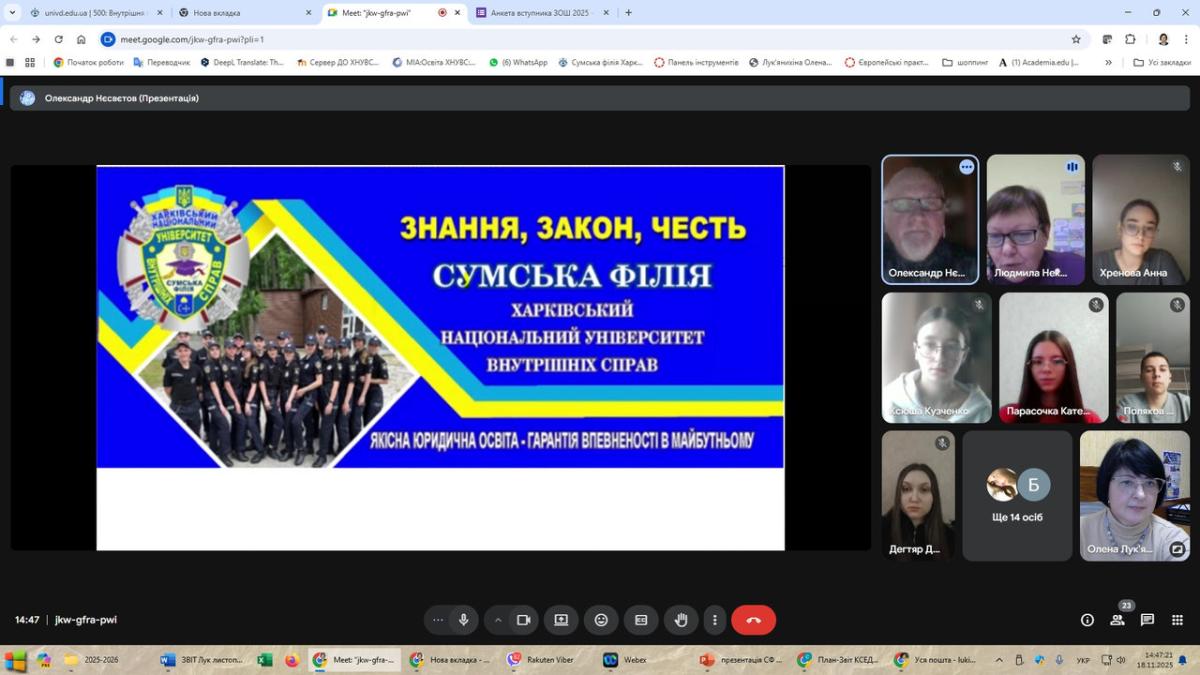The width and height of the screenshot is (1200, 675).
Task: Select the Дегтяр Д... participant tile
Action: click(x=918, y=496)
